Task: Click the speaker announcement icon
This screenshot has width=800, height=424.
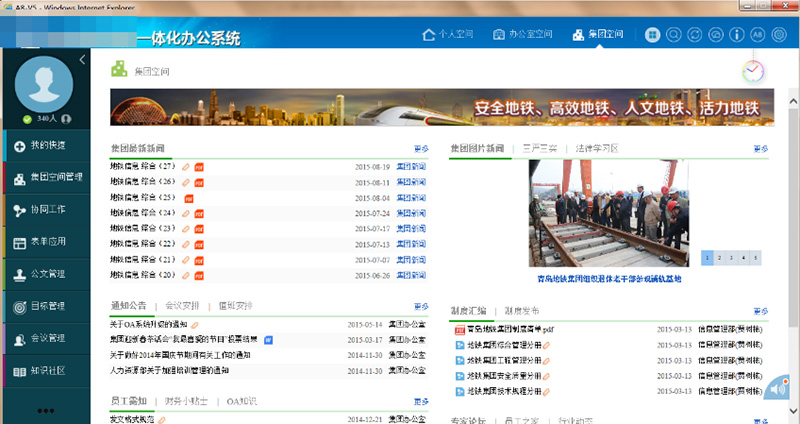Action: (777, 388)
